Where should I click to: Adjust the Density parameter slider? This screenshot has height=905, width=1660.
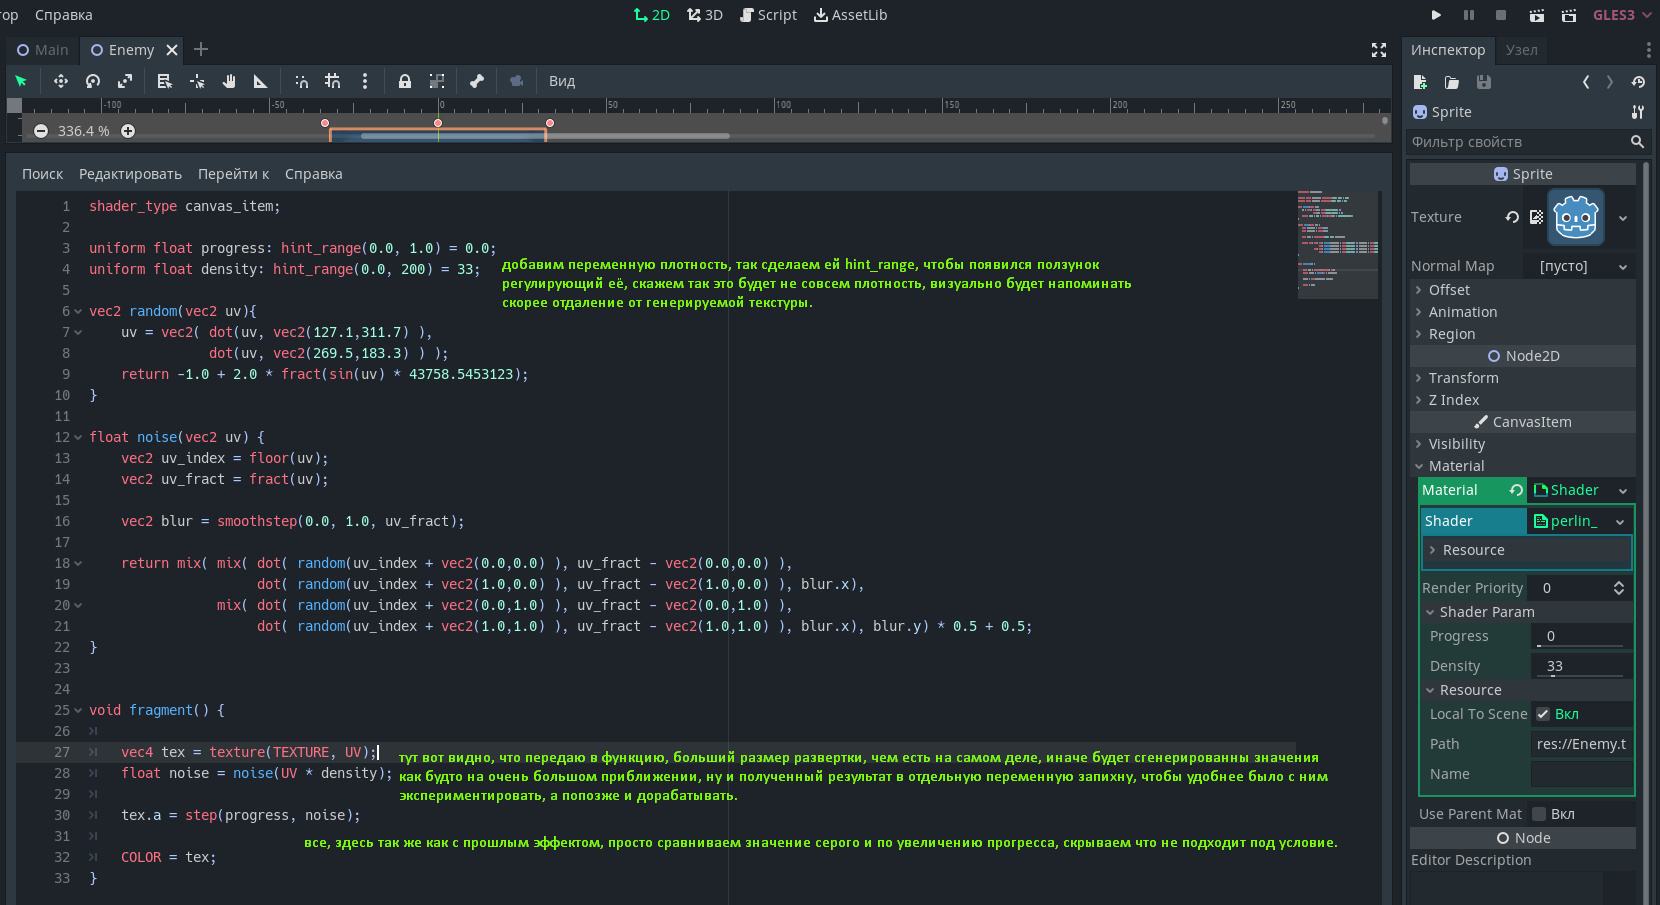[x=1553, y=676]
